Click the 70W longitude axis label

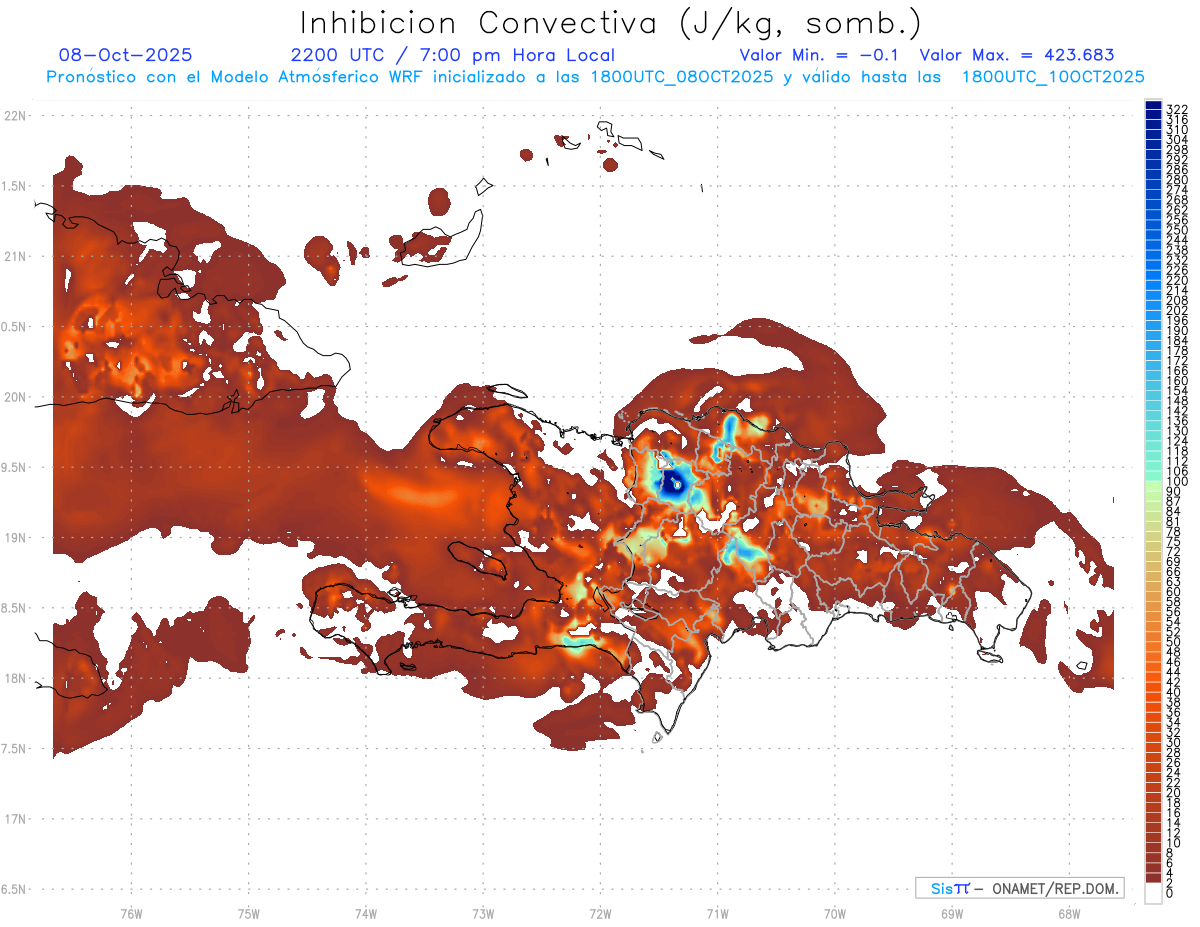(835, 912)
